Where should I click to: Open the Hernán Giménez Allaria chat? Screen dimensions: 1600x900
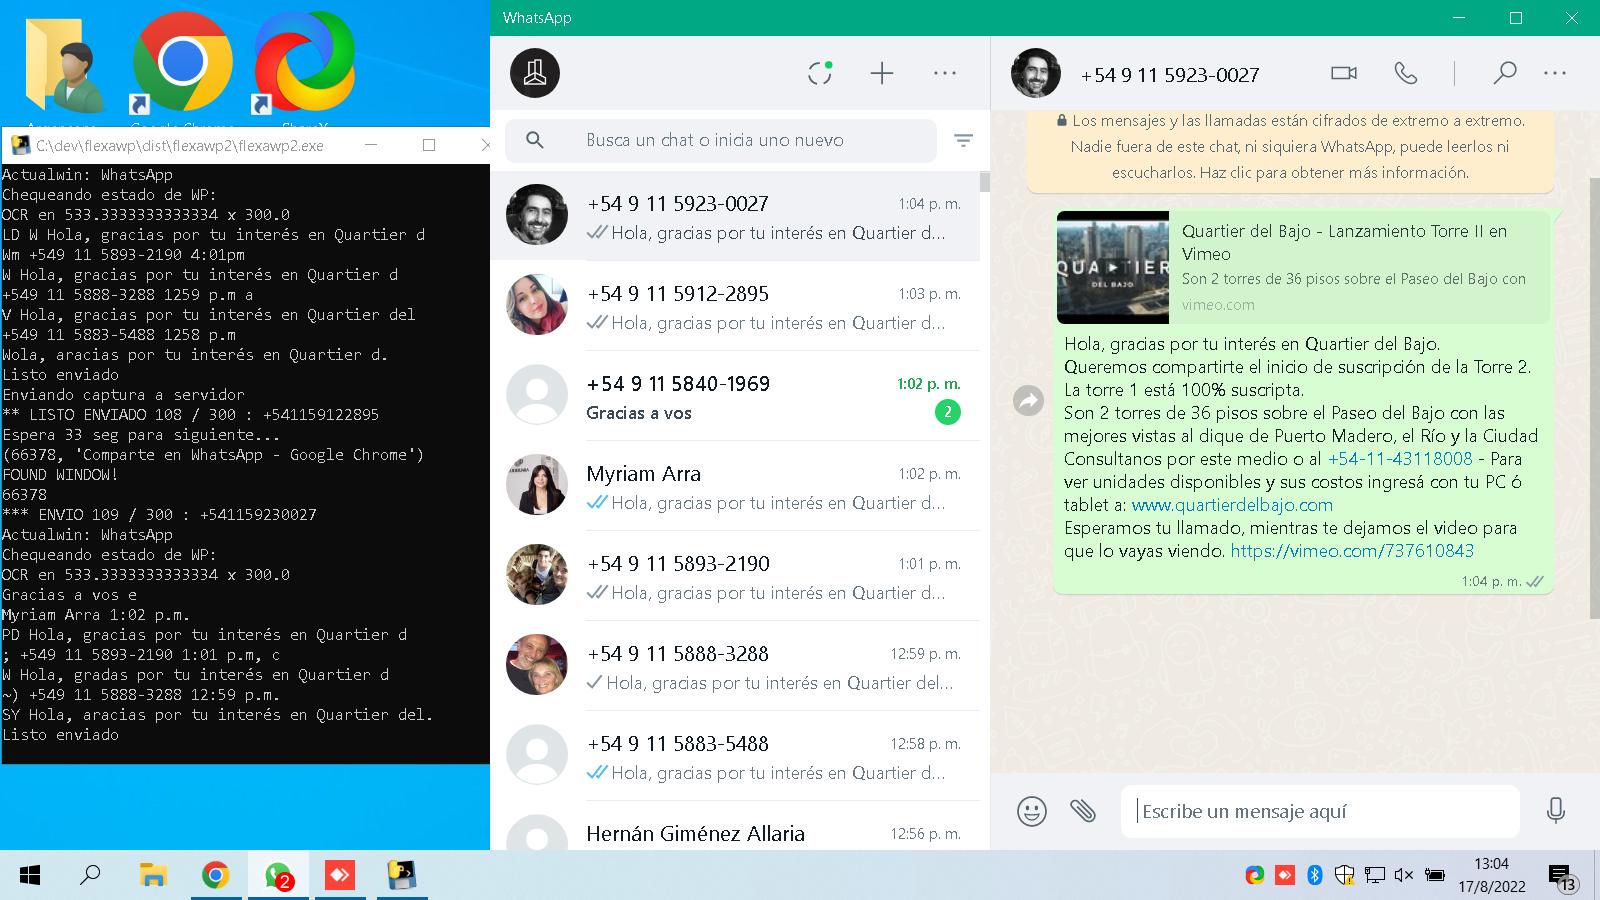point(735,826)
